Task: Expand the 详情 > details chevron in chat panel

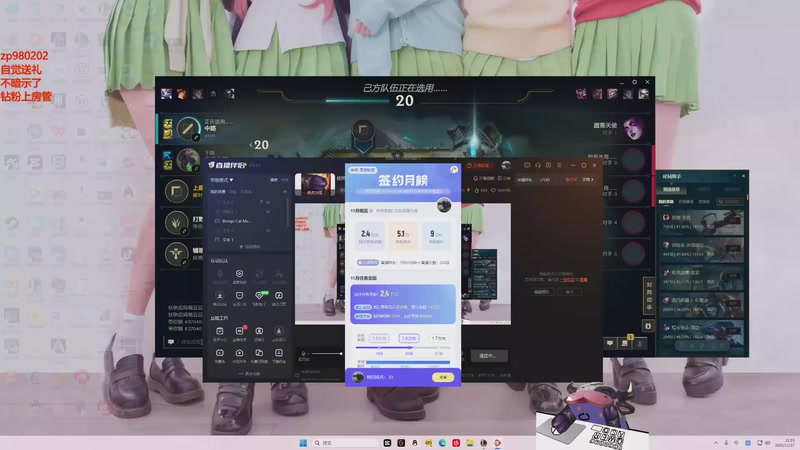Action: [588, 180]
